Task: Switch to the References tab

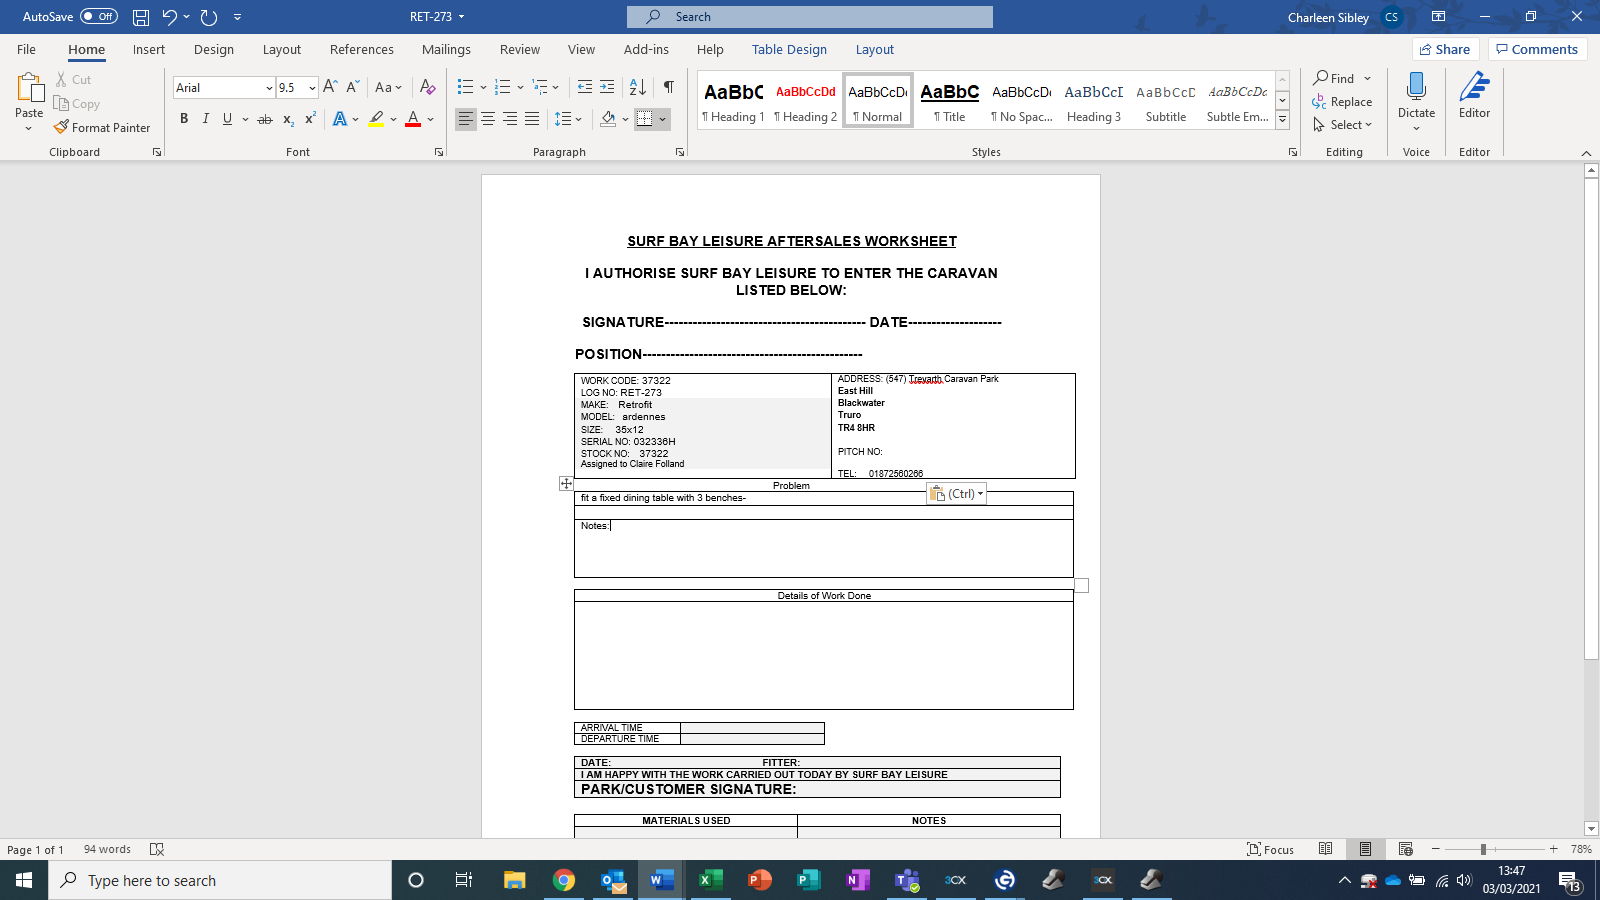Action: 361,50
